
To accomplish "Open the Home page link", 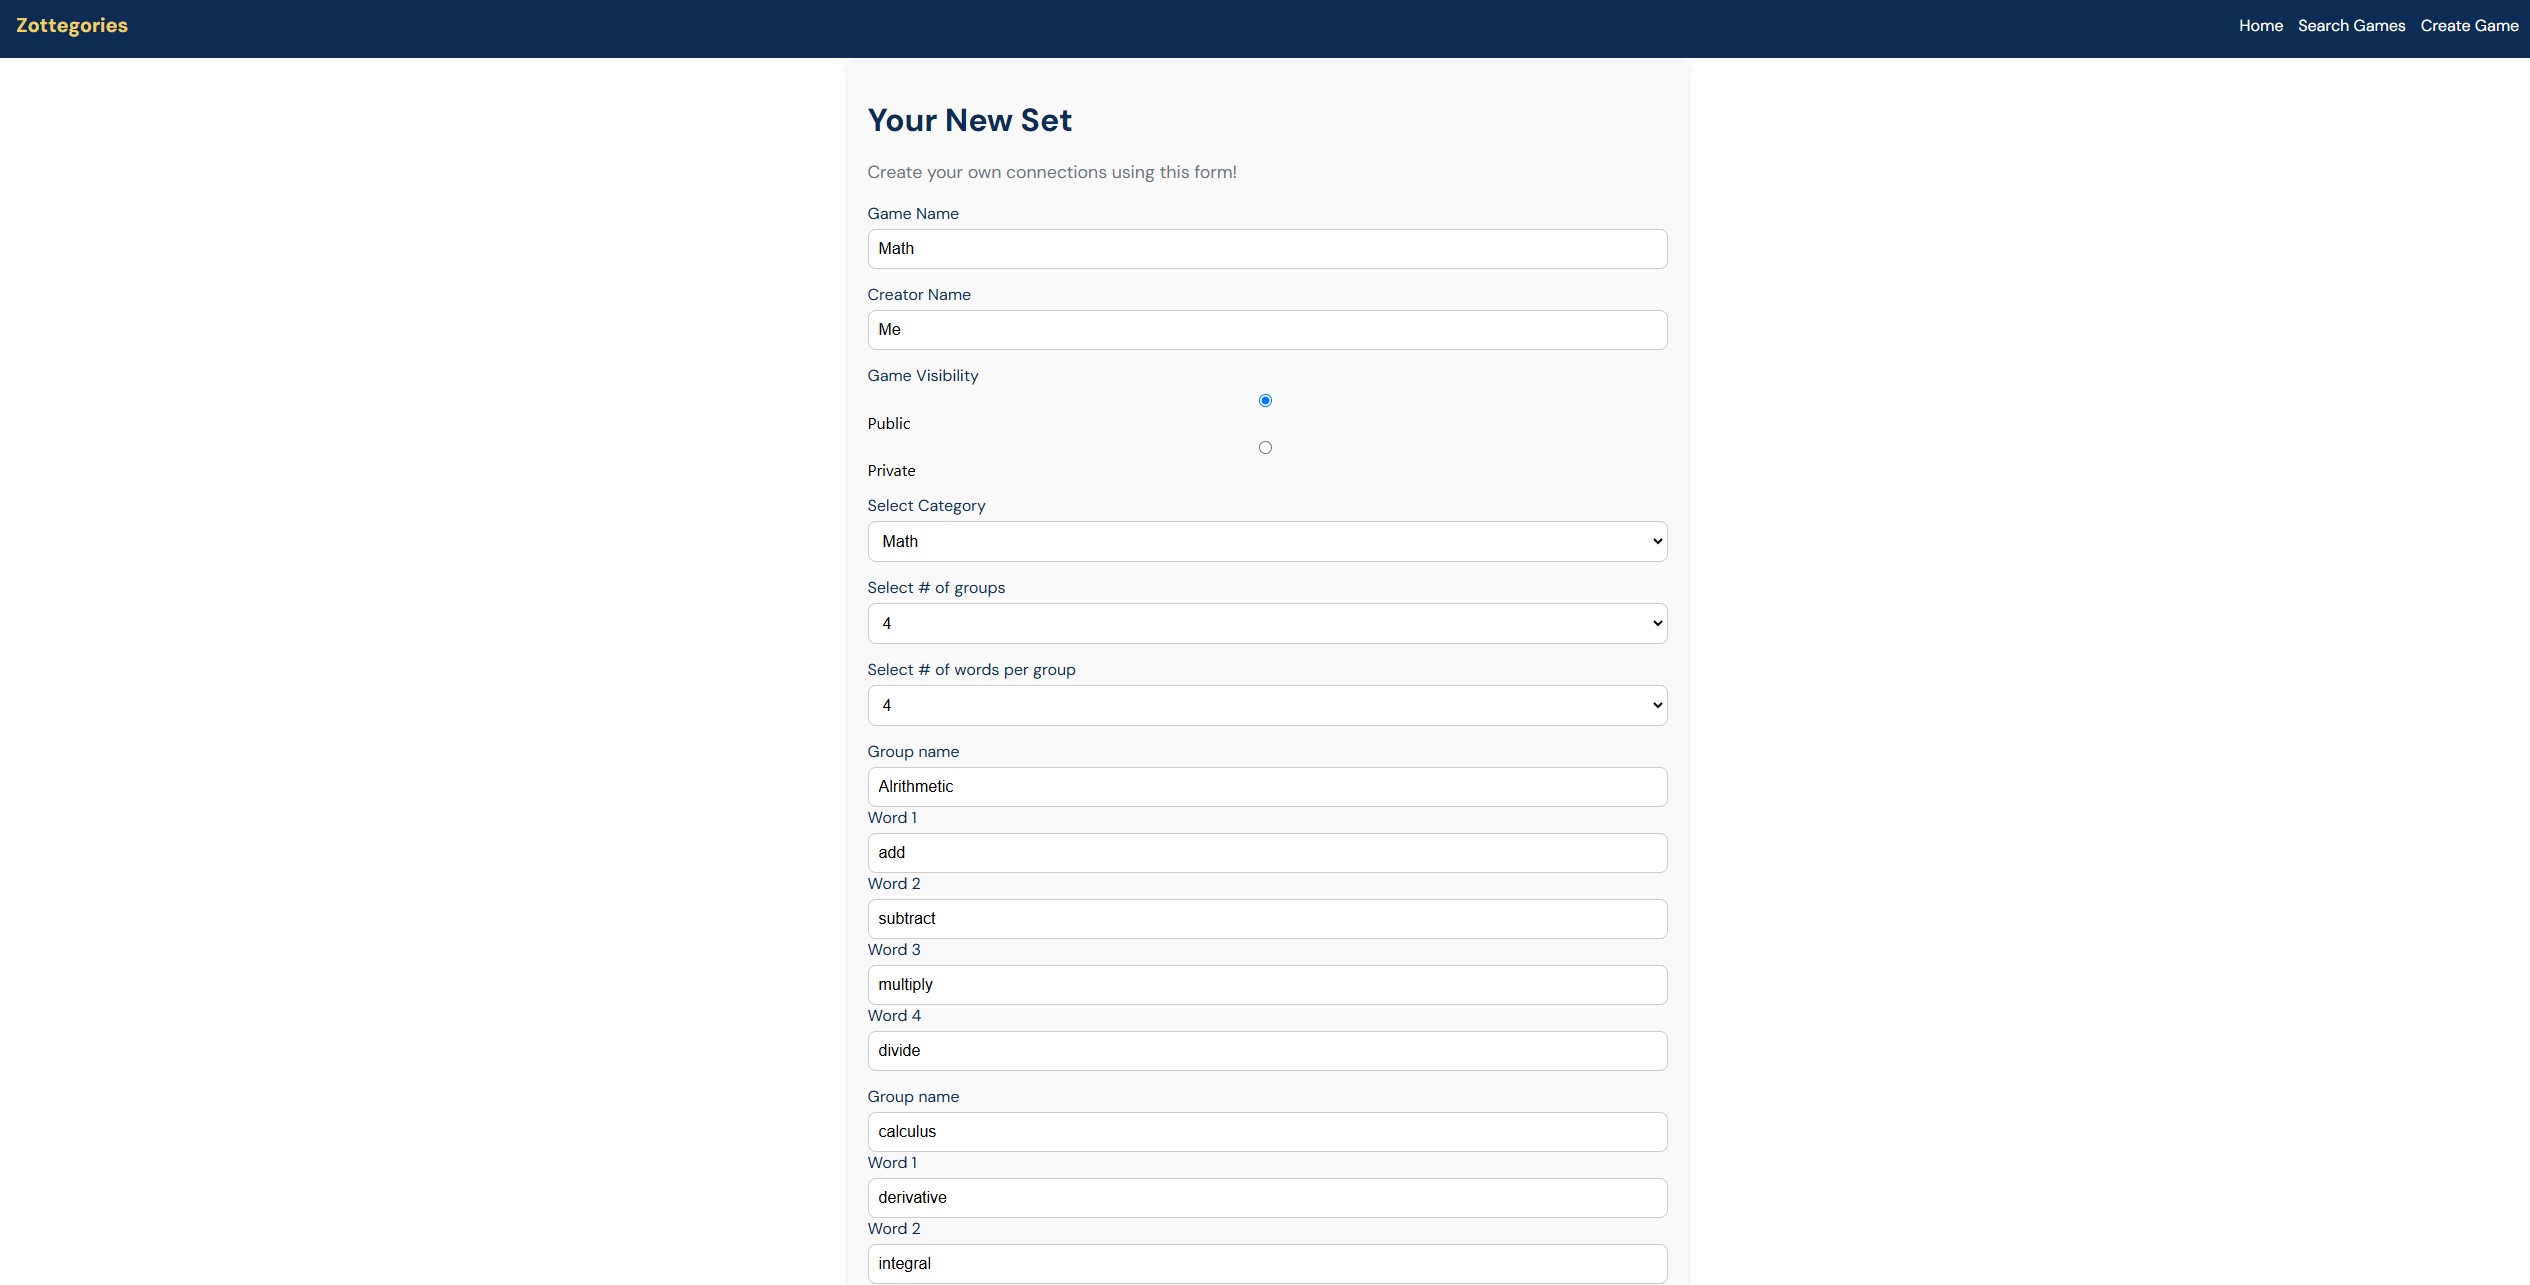I will tap(2260, 26).
